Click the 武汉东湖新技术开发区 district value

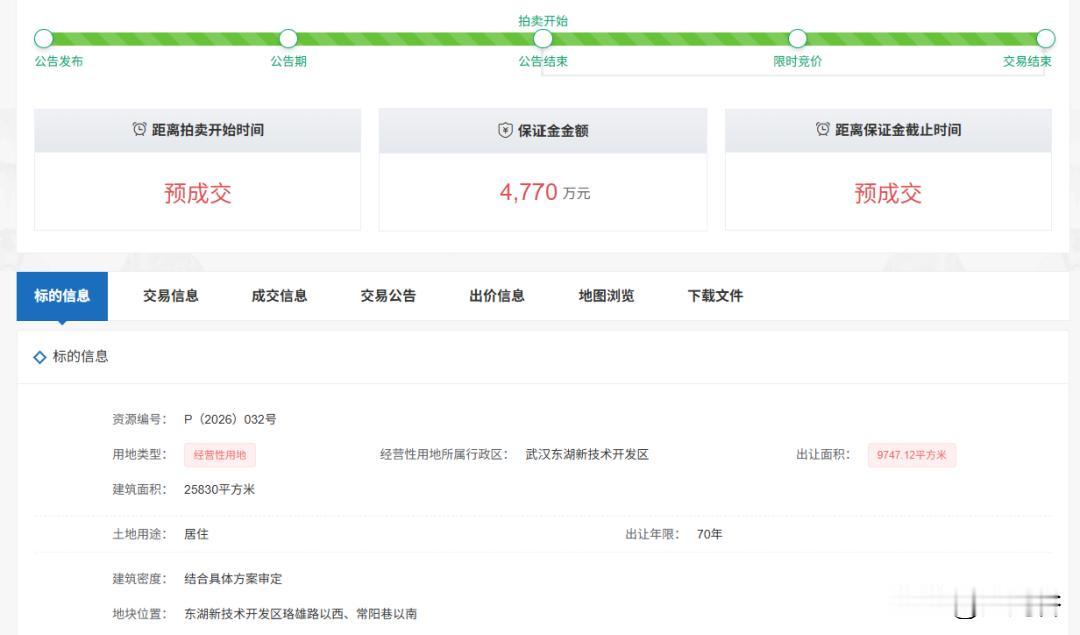[587, 455]
